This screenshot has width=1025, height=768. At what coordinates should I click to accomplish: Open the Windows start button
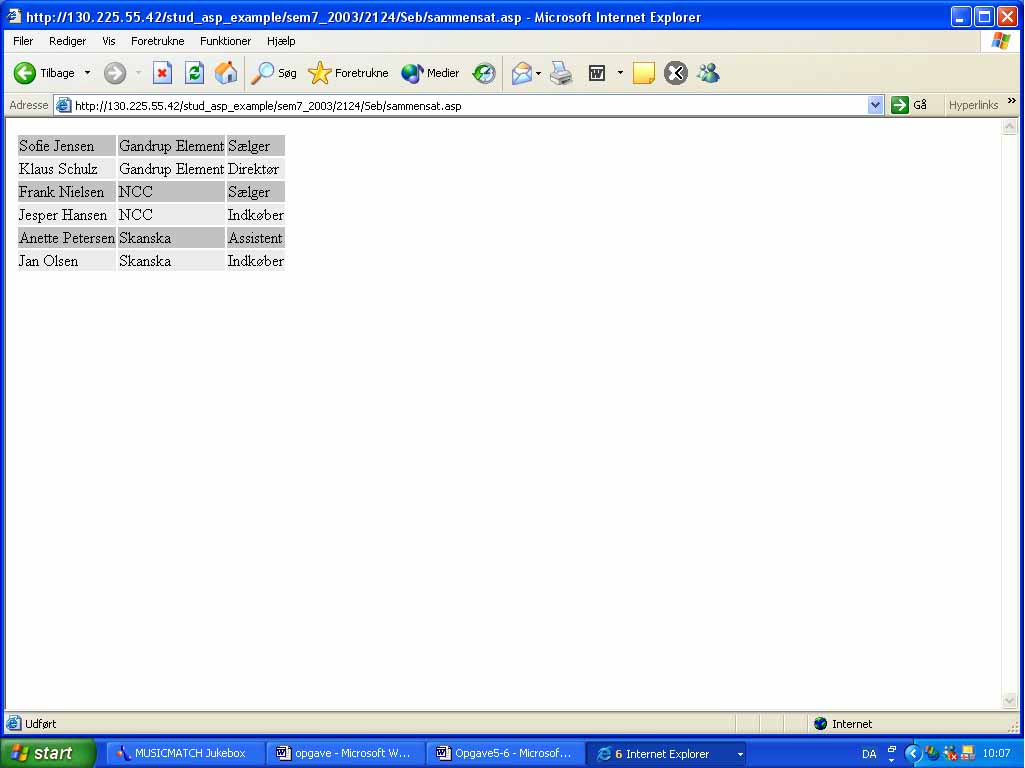tap(46, 754)
